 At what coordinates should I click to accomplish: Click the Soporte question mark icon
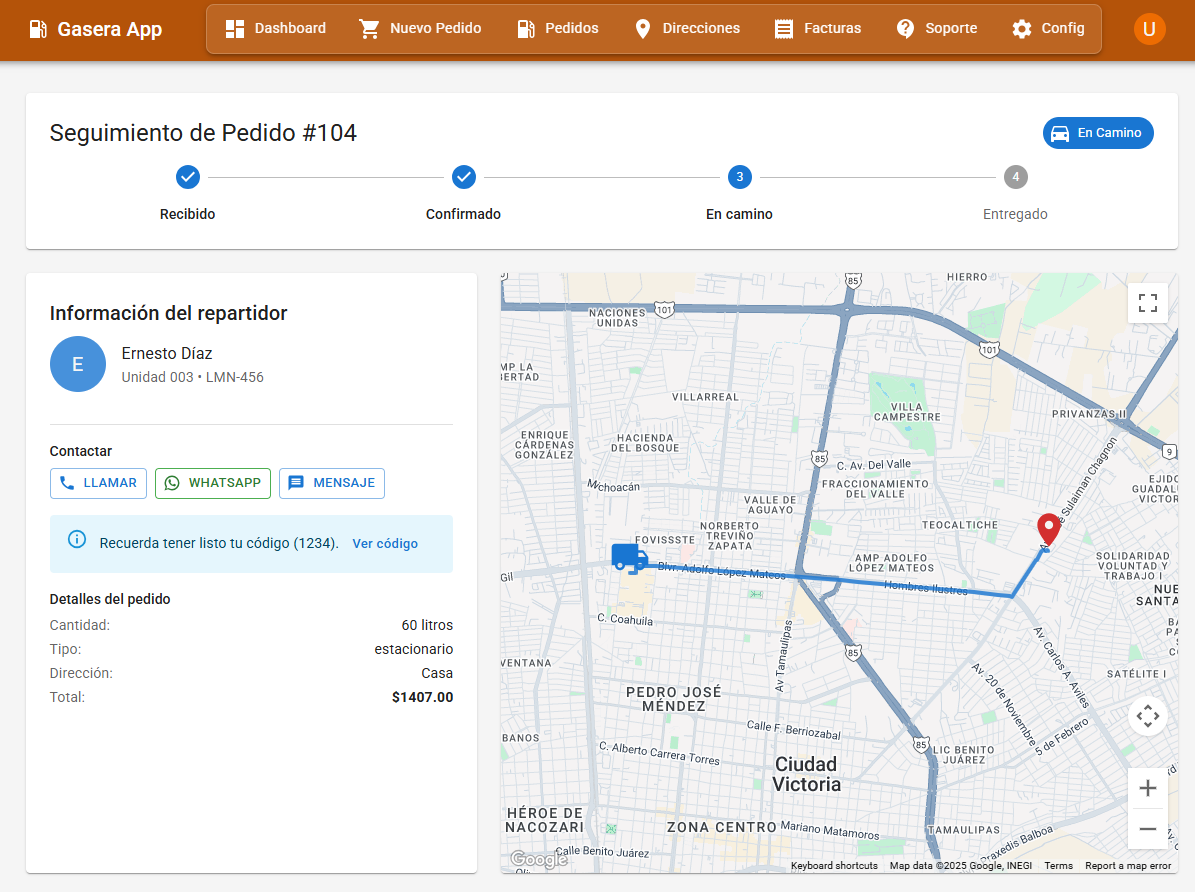[x=905, y=29]
